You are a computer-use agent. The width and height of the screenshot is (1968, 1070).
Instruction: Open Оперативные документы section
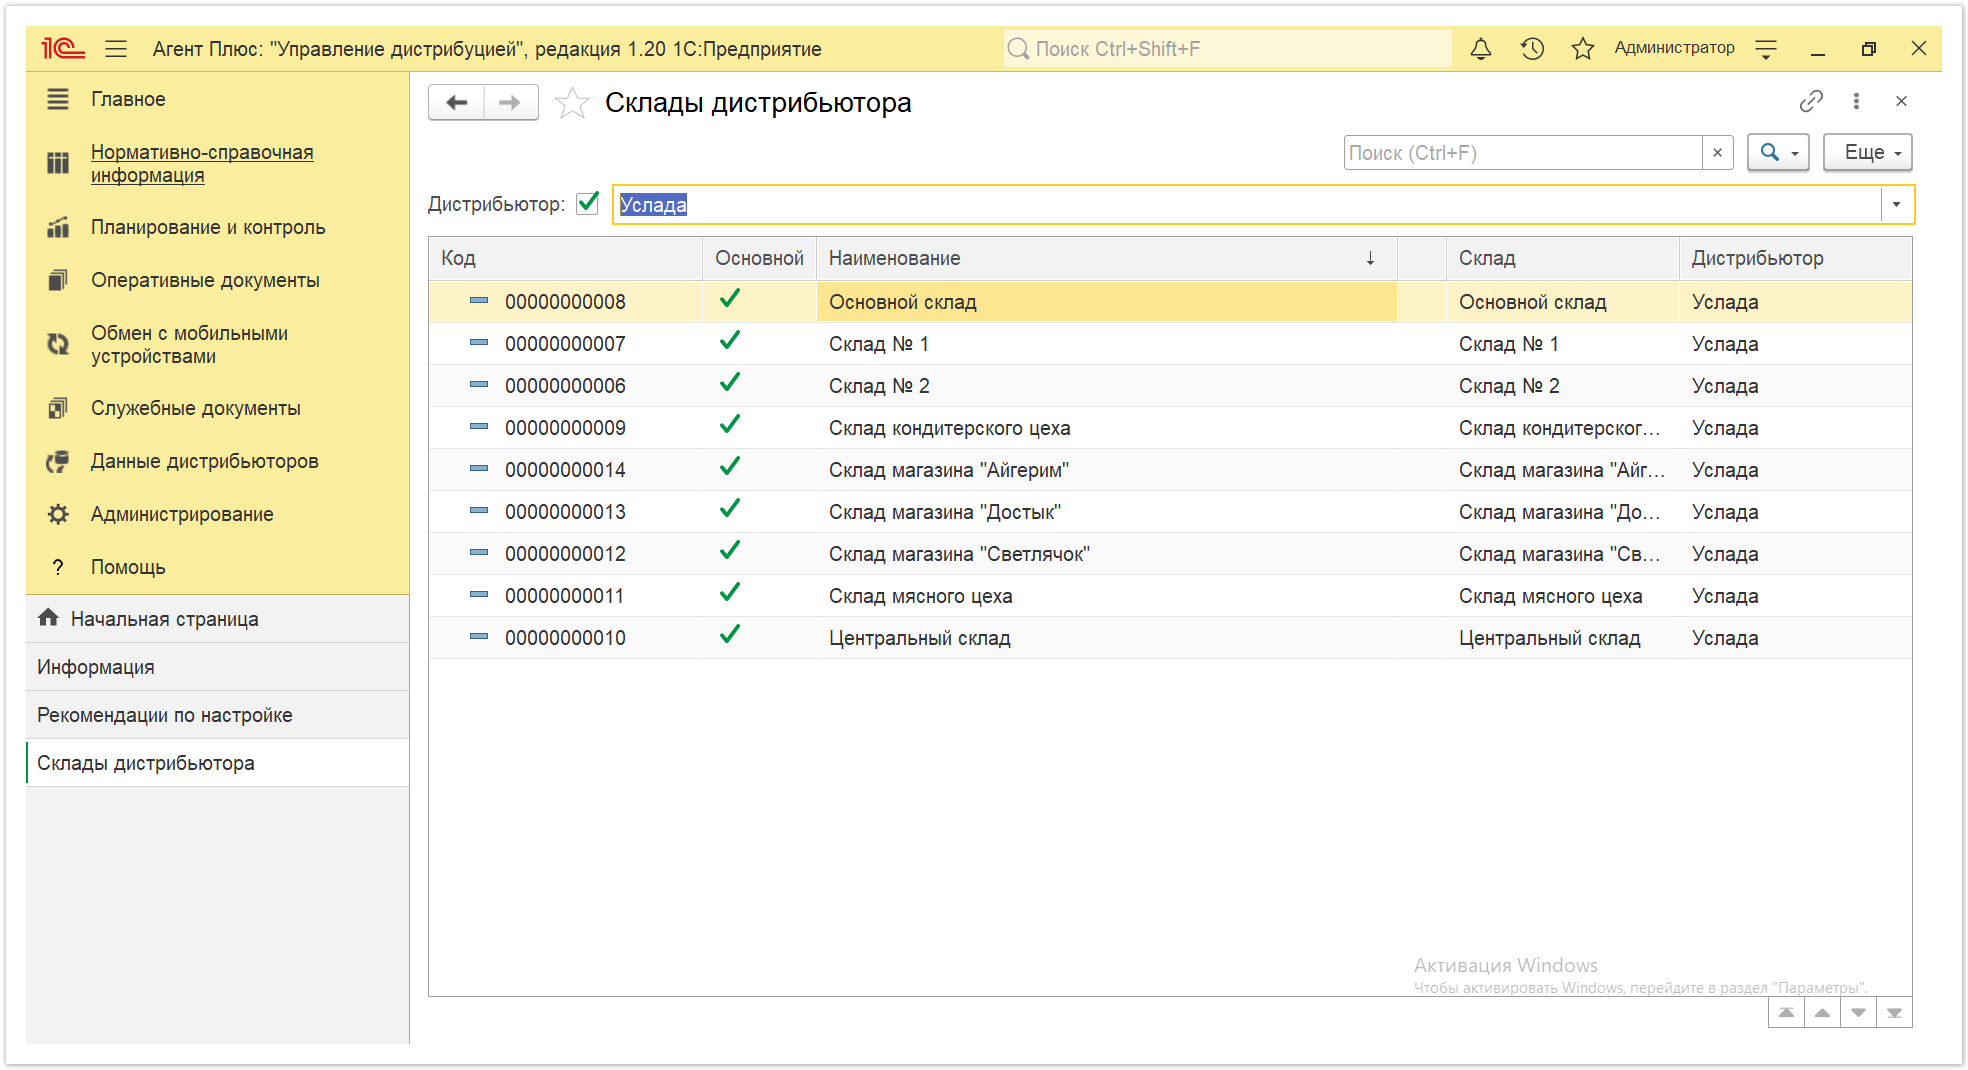click(205, 280)
